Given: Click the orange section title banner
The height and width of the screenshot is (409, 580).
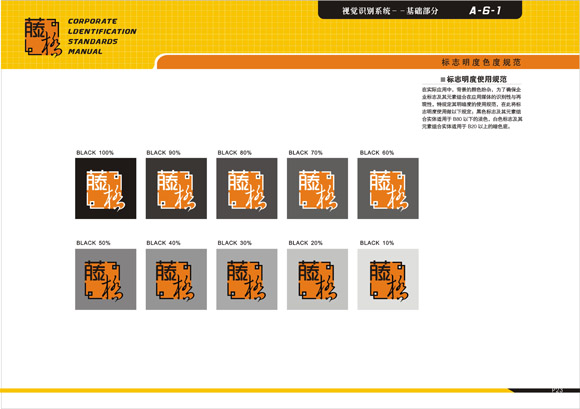Looking at the screenshot, I should 368,62.
